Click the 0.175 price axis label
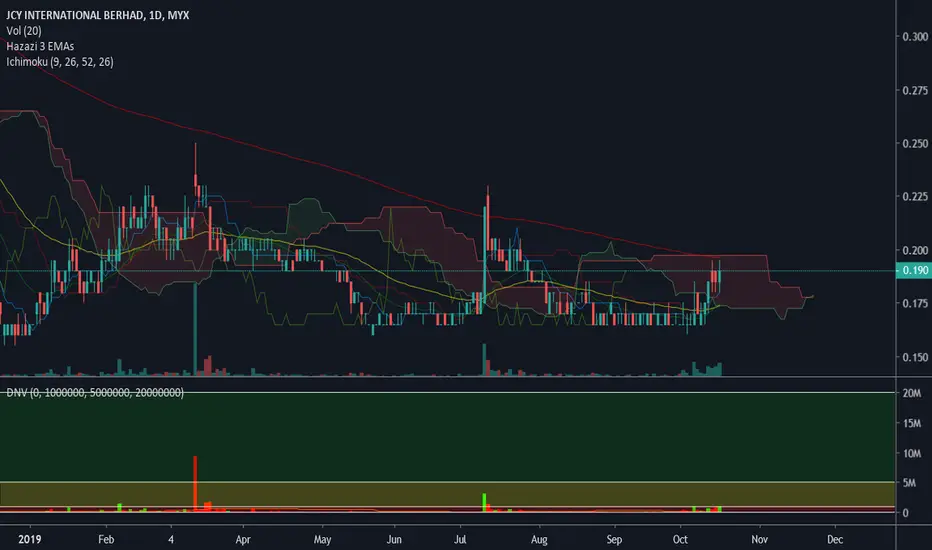 915,304
